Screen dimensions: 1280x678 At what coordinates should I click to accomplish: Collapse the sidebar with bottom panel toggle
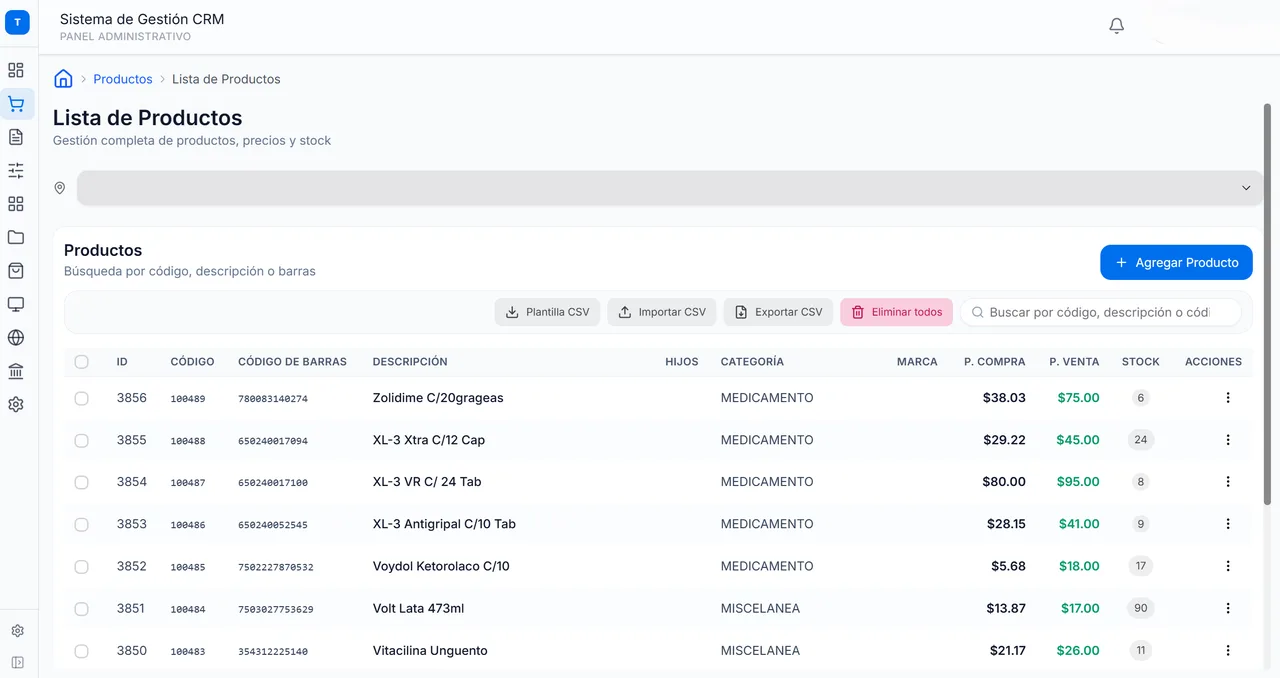click(x=17, y=662)
